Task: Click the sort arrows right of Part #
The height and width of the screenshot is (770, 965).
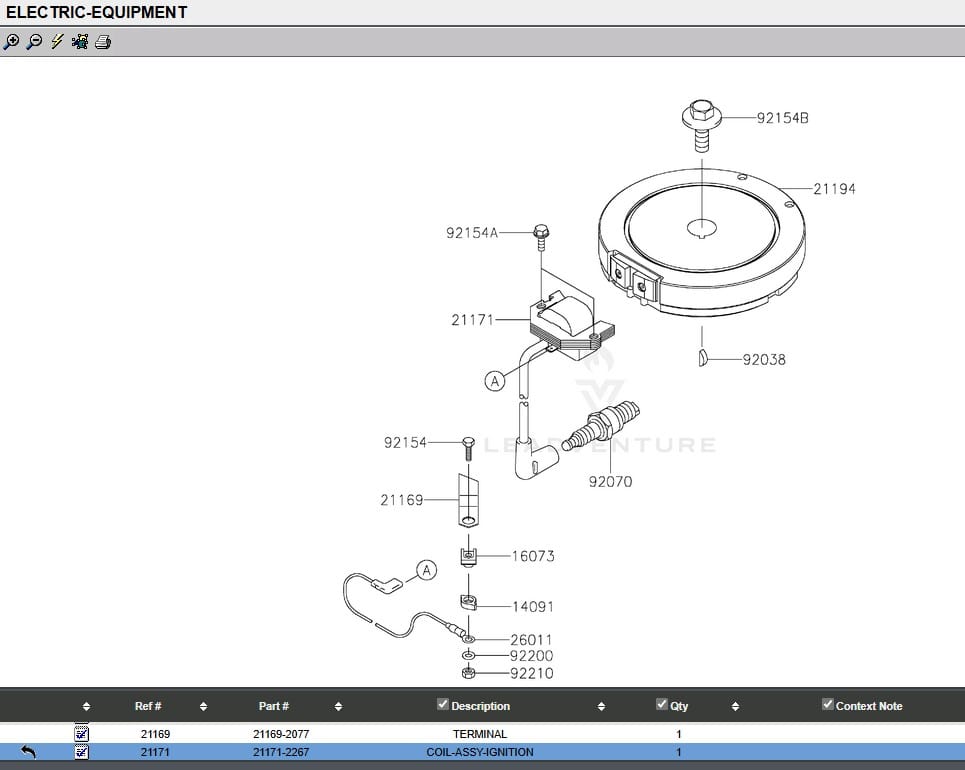Action: click(338, 707)
